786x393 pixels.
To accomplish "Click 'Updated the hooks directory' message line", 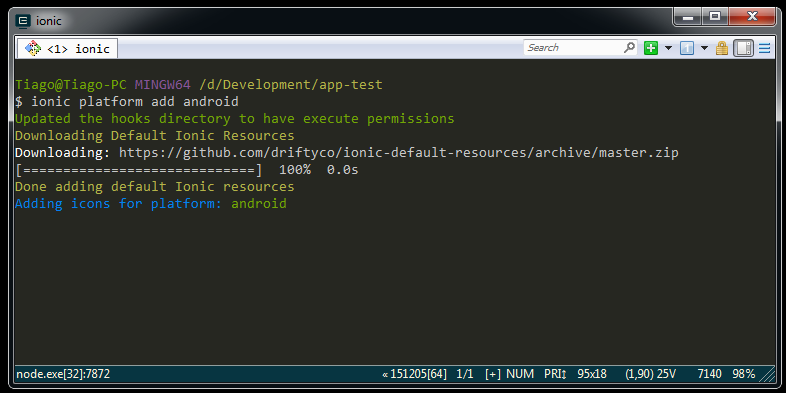I will point(235,119).
